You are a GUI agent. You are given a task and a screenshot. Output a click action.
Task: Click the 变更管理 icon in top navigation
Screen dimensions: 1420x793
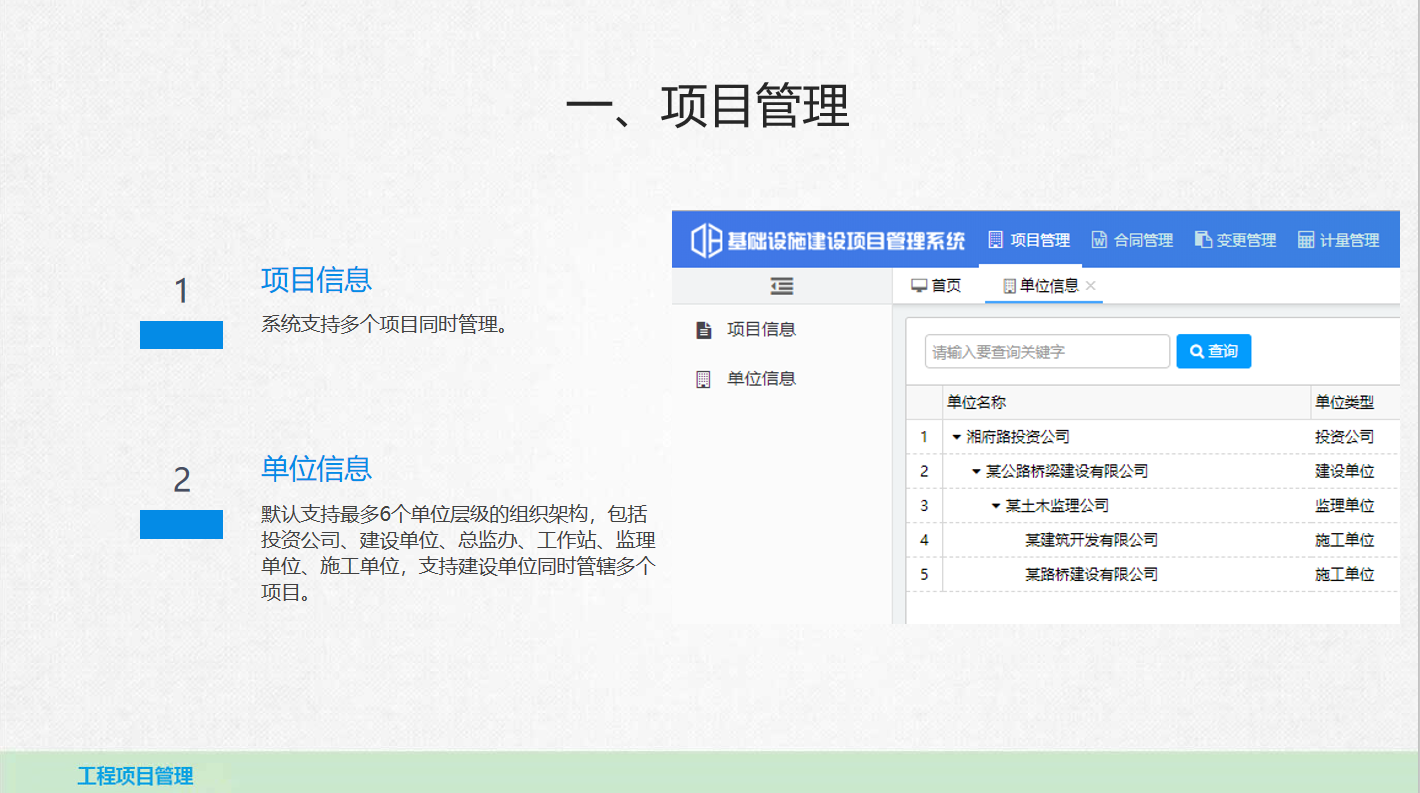(1203, 240)
